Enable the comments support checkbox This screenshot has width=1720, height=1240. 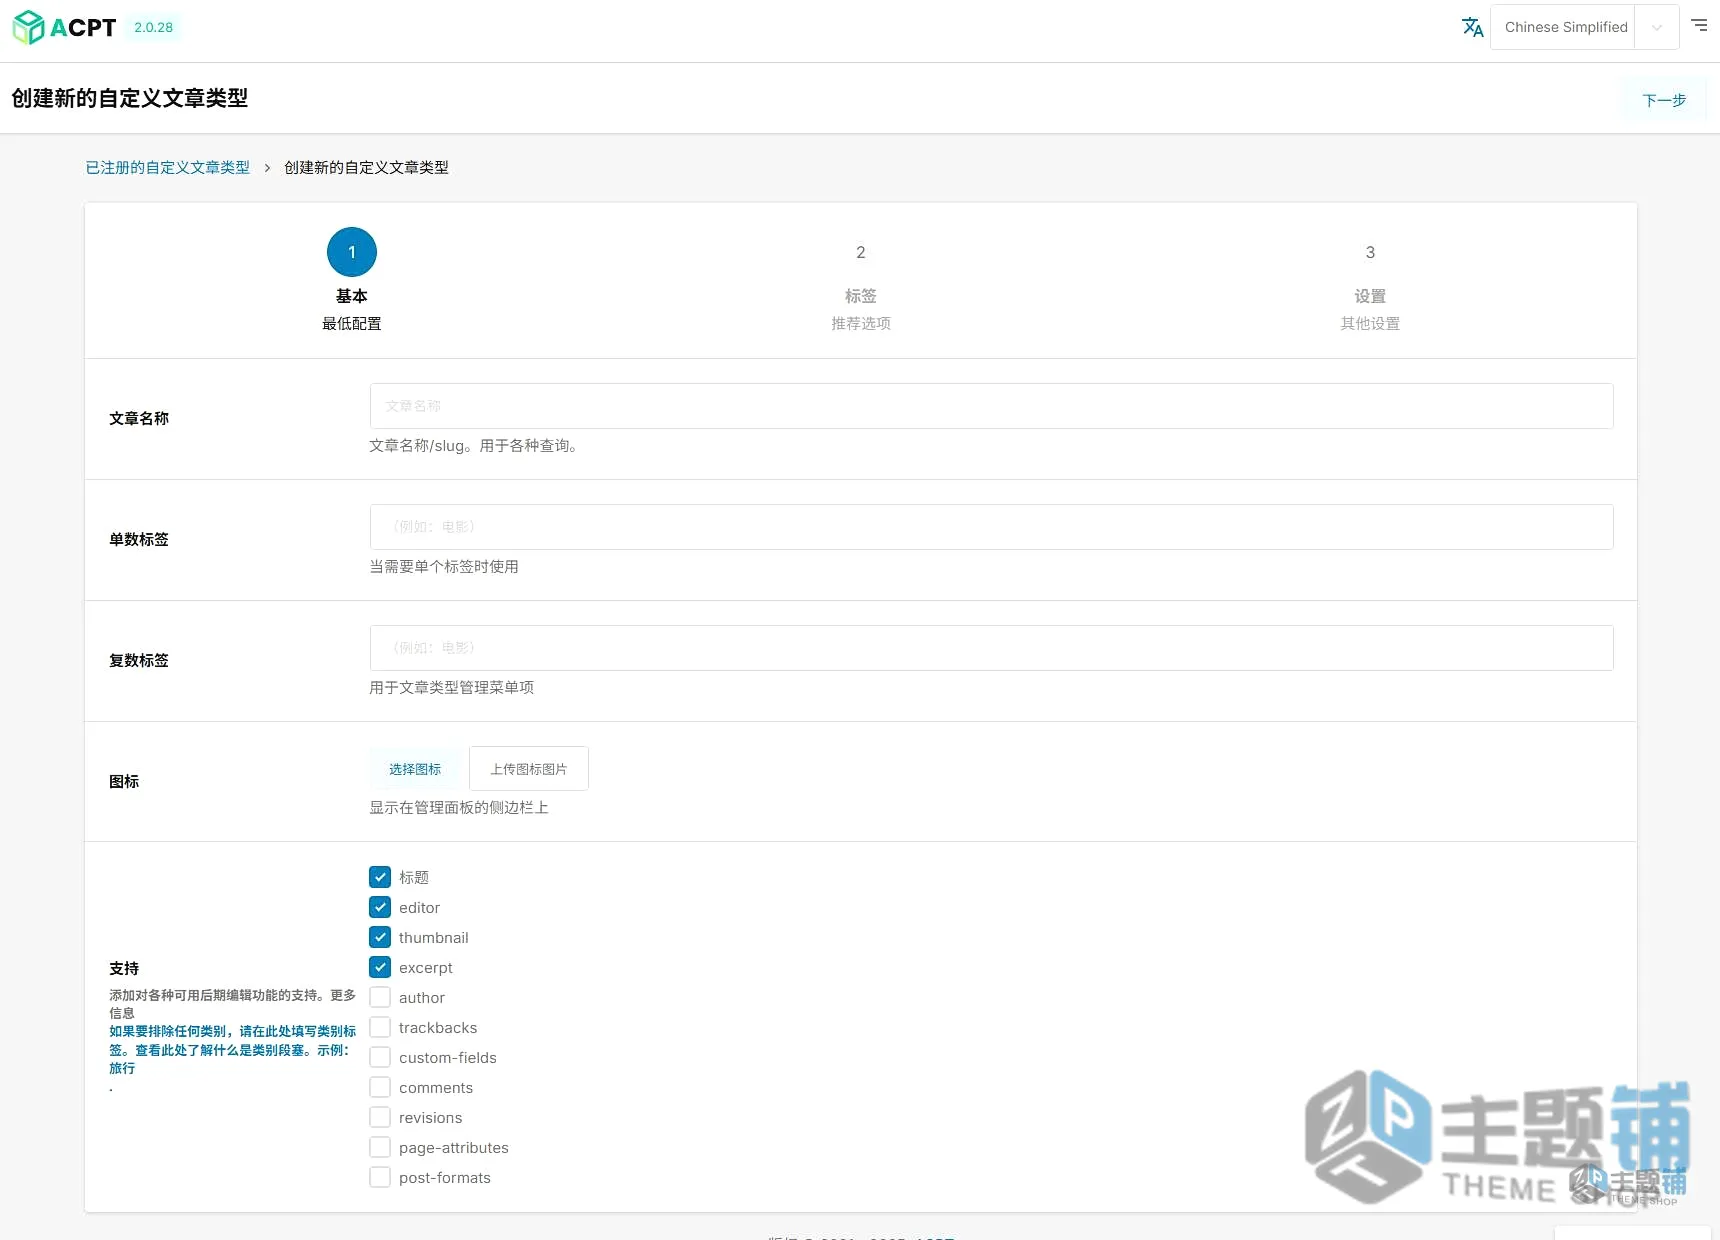point(380,1087)
